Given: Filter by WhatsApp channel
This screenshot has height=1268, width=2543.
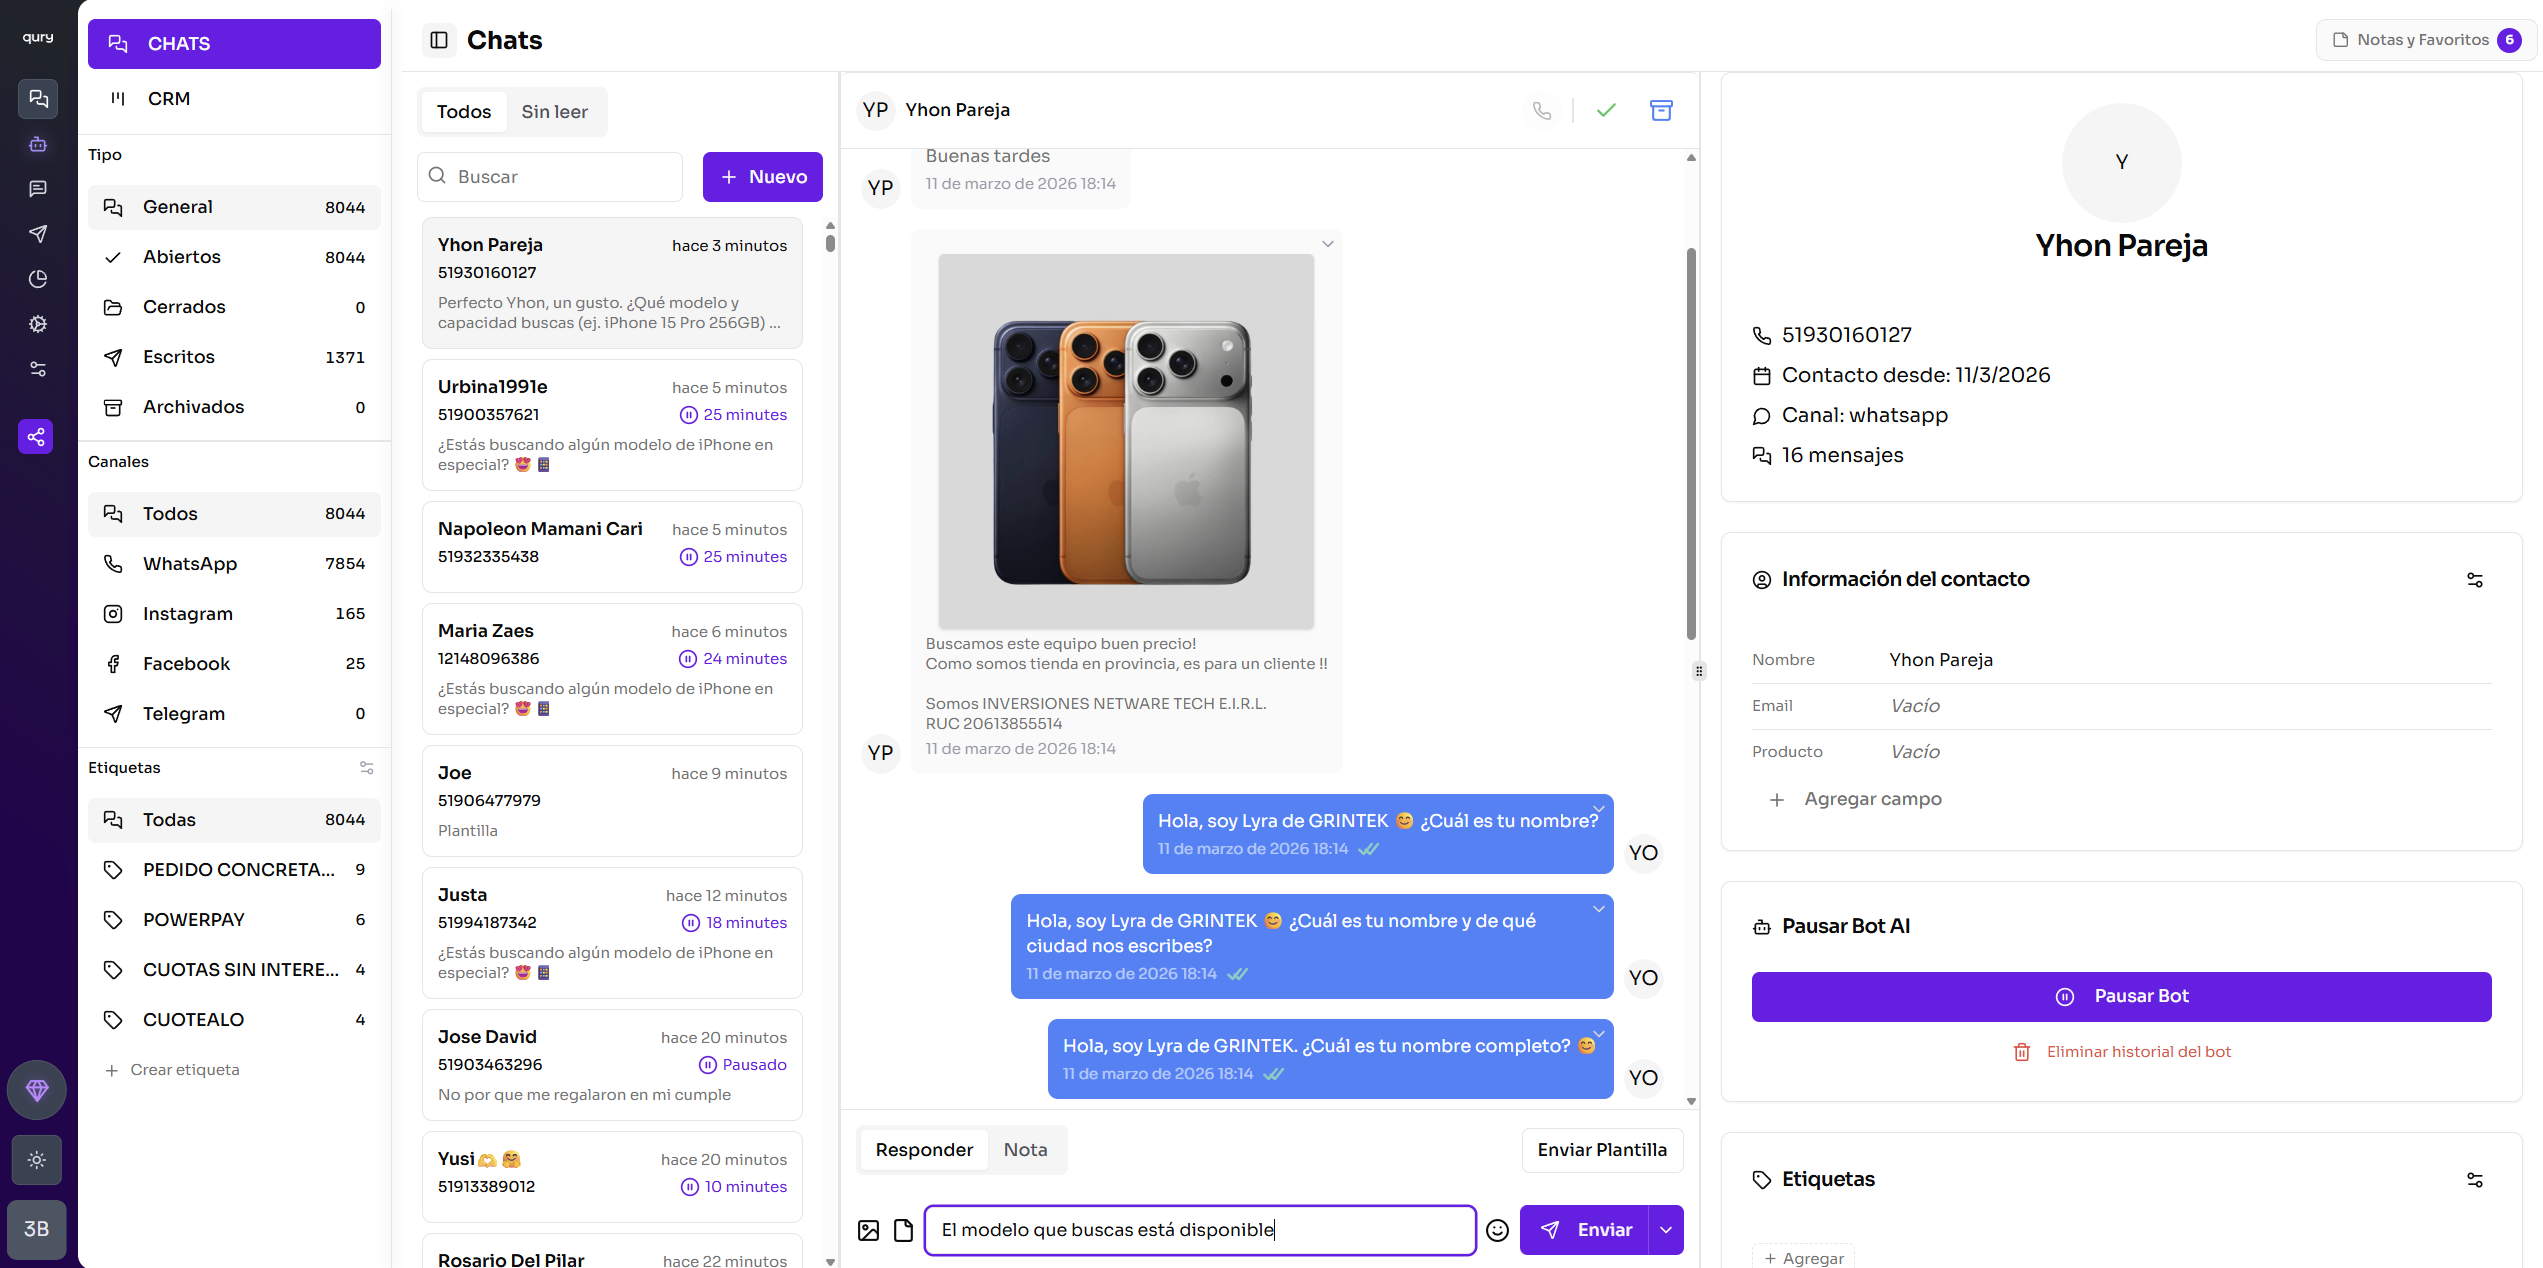Looking at the screenshot, I should (234, 564).
